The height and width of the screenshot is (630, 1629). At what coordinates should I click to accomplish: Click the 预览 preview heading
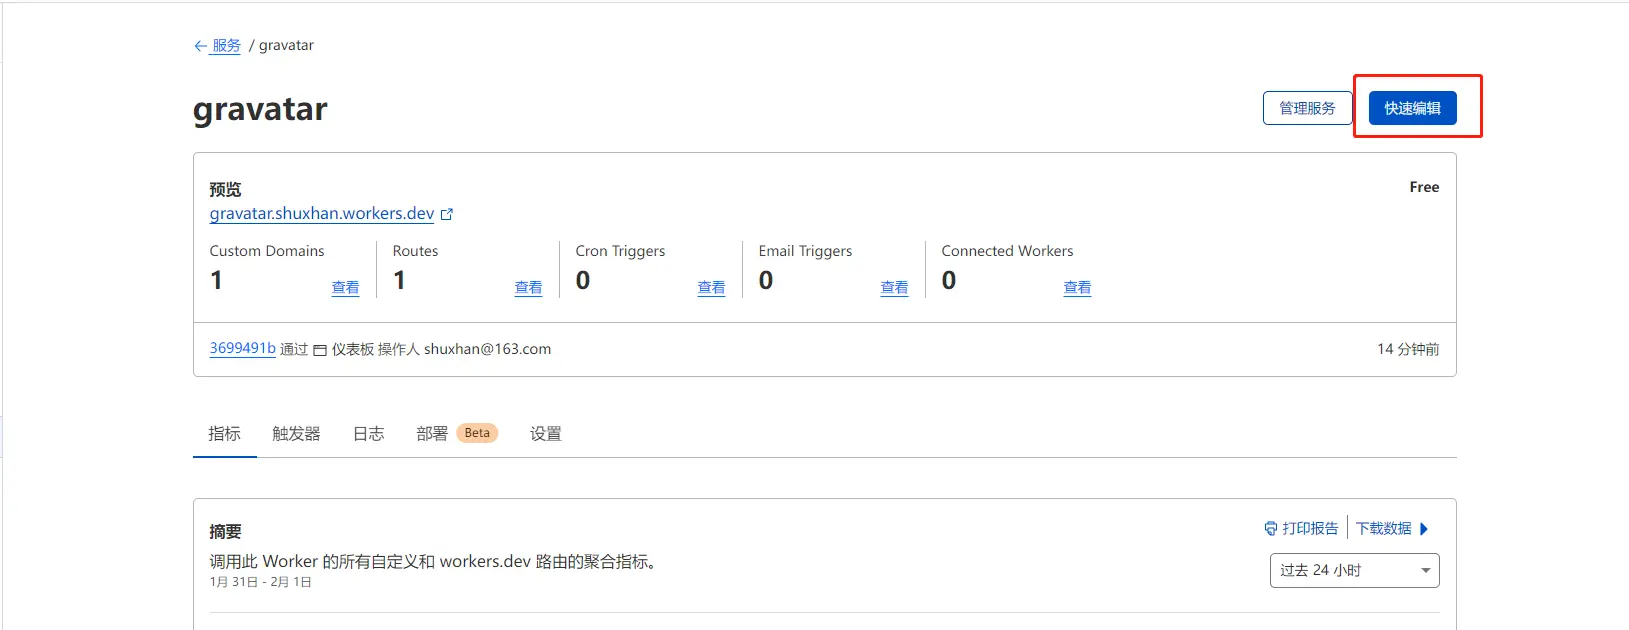225,189
